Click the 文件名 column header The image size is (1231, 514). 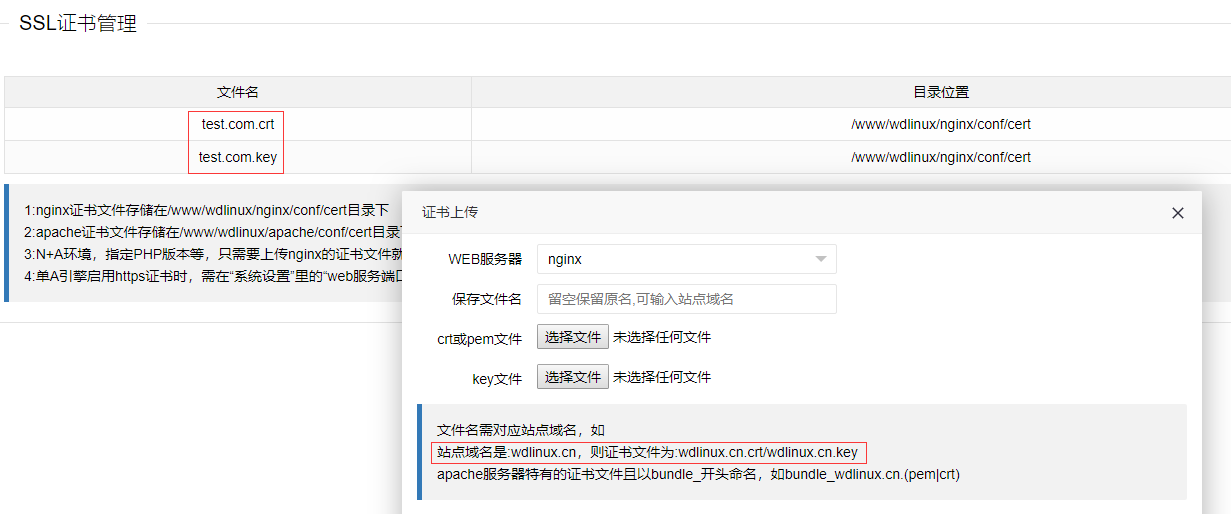pos(237,92)
